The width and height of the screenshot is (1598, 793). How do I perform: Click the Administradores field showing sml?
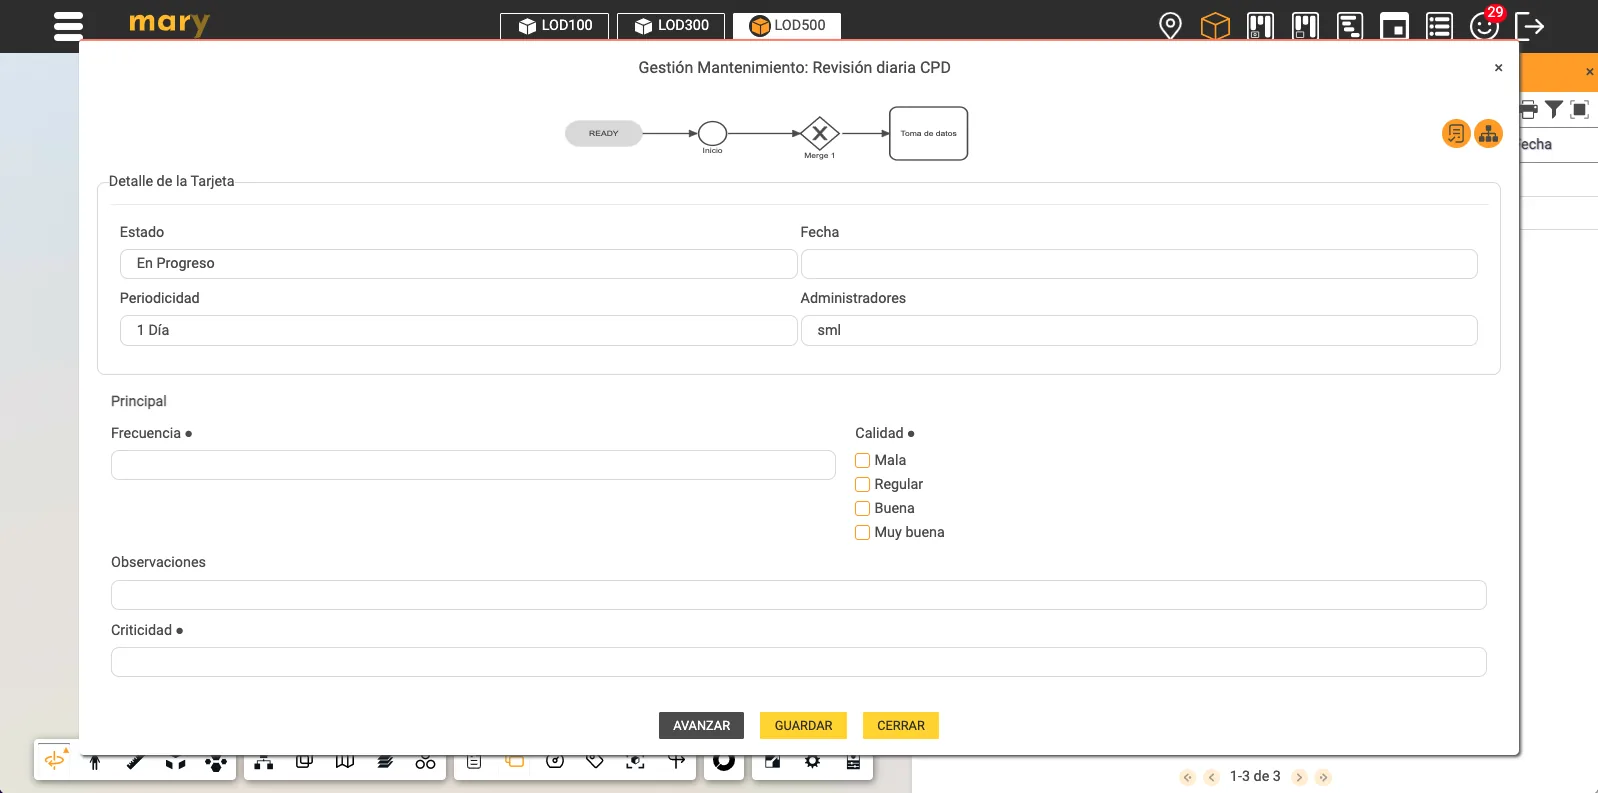[1139, 330]
